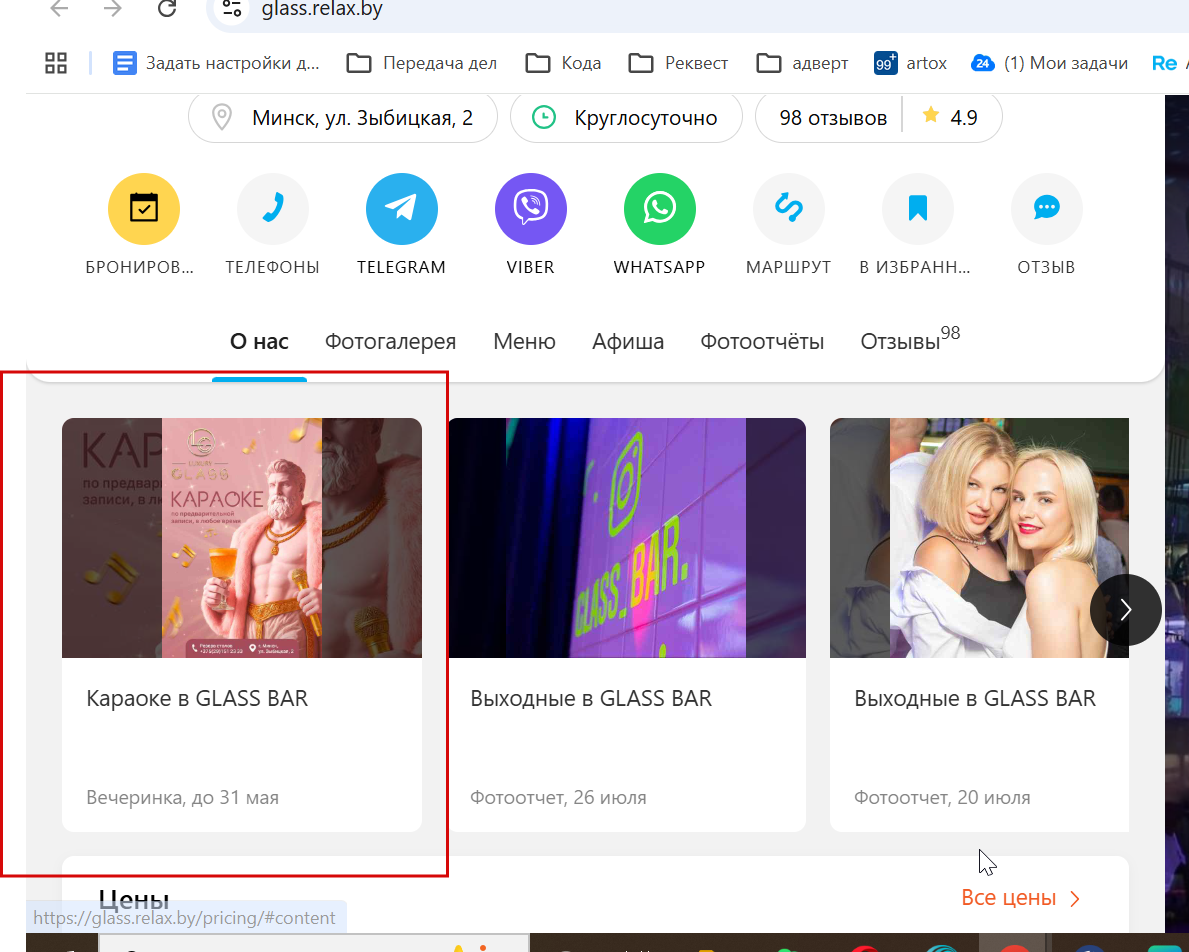The height and width of the screenshot is (952, 1189).
Task: Open site info icon in address bar
Action: point(232,9)
